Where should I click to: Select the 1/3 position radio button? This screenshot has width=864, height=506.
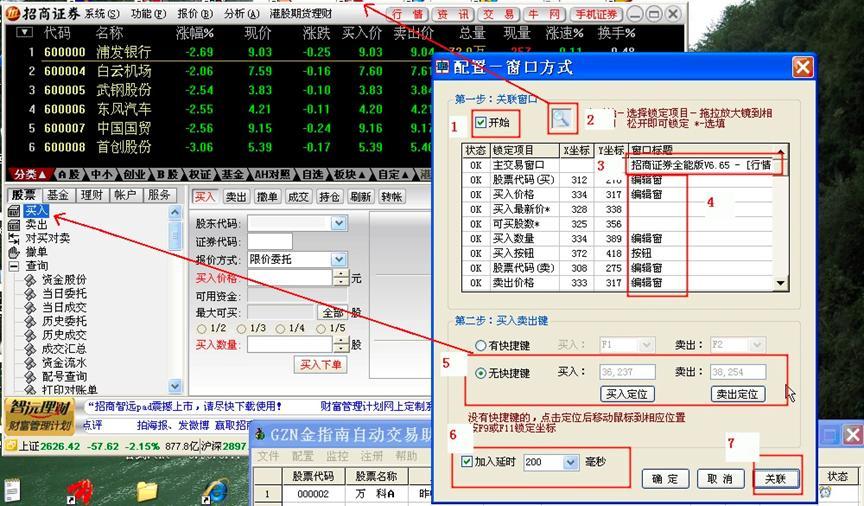coord(241,329)
